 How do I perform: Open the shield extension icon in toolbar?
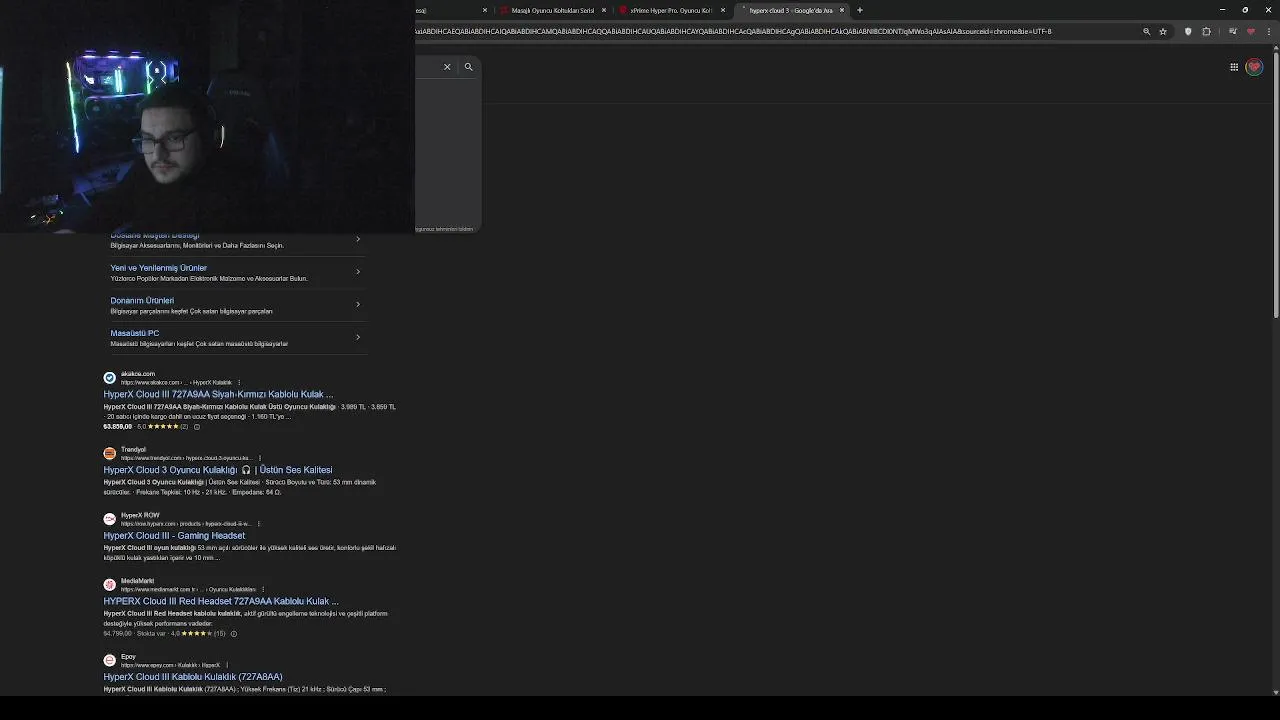pos(1188,31)
